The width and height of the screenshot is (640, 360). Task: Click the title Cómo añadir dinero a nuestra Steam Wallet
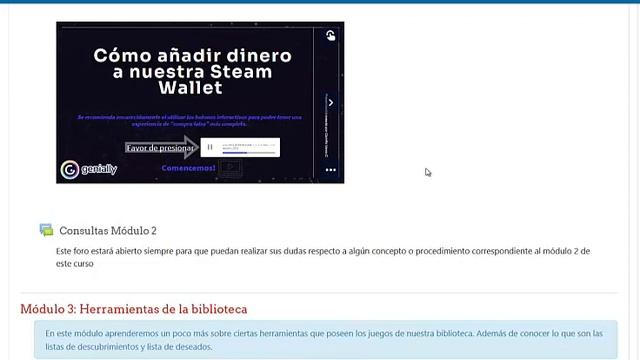click(192, 71)
